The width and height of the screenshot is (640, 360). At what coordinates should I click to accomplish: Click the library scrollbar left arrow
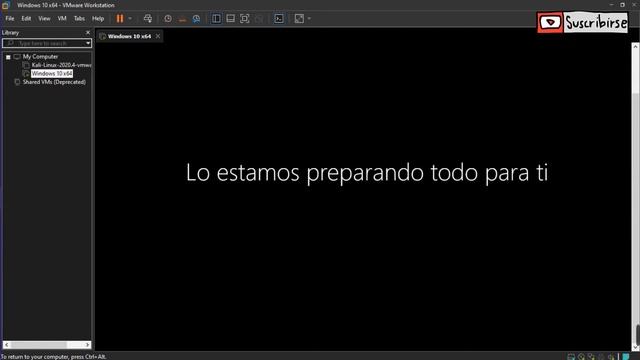coord(7,345)
